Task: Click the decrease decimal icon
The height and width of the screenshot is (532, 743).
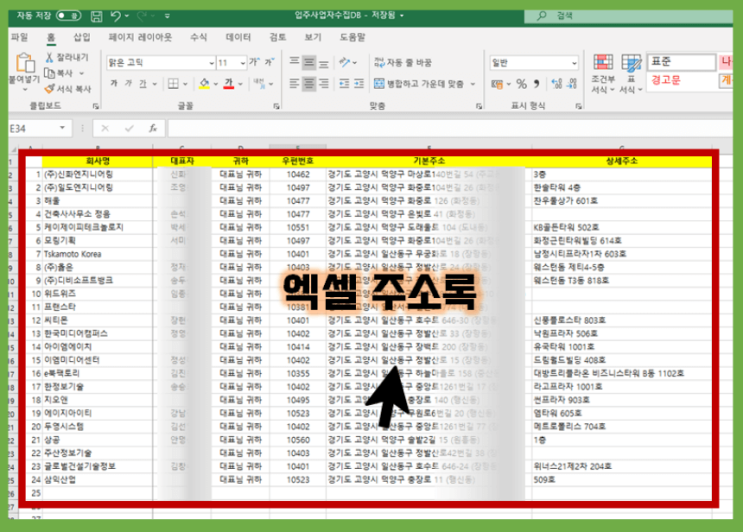Action: [x=572, y=84]
